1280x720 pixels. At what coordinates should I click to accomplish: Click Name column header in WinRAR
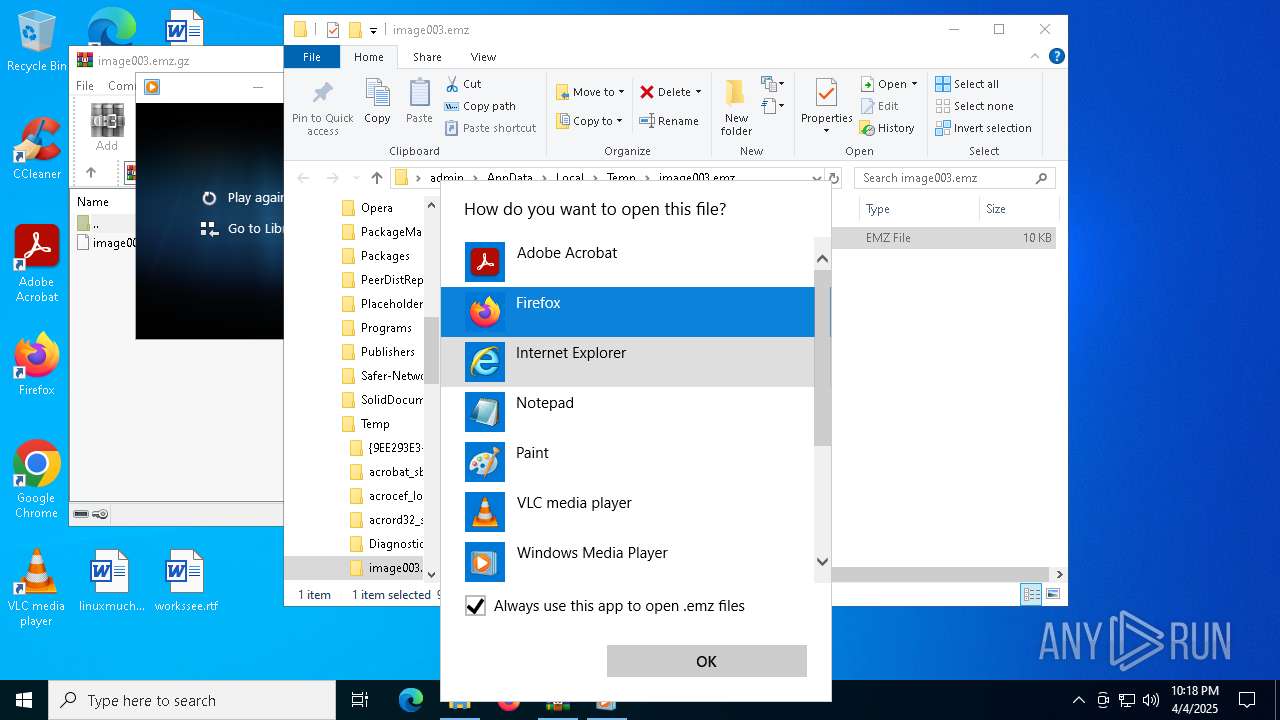point(93,201)
